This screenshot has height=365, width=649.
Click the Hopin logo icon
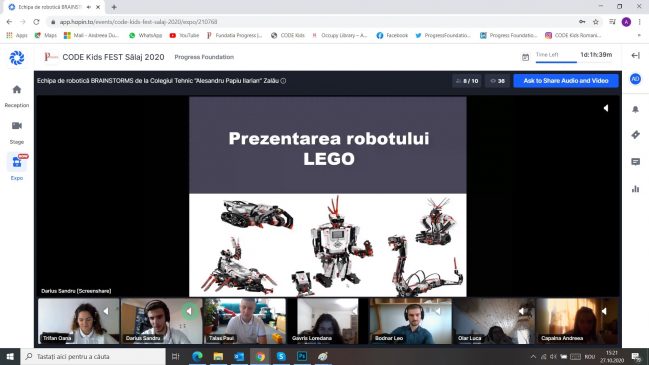[x=17, y=58]
